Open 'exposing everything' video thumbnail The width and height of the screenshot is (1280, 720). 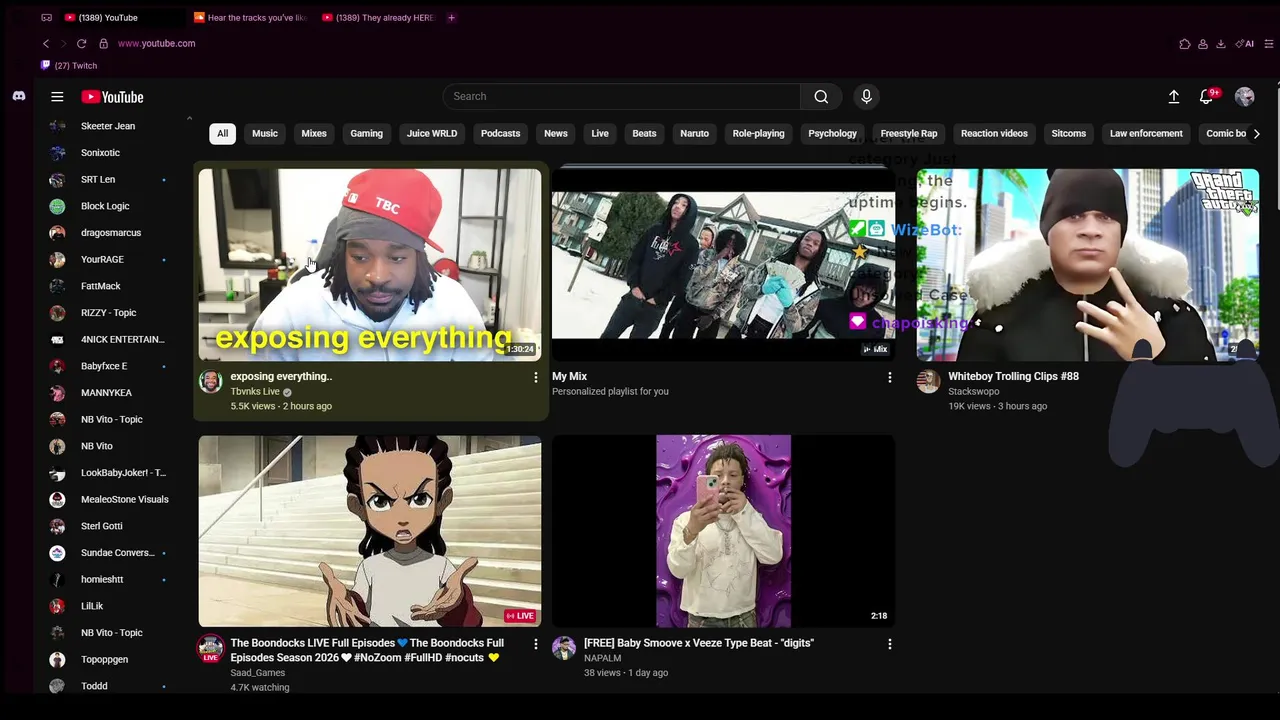370,265
